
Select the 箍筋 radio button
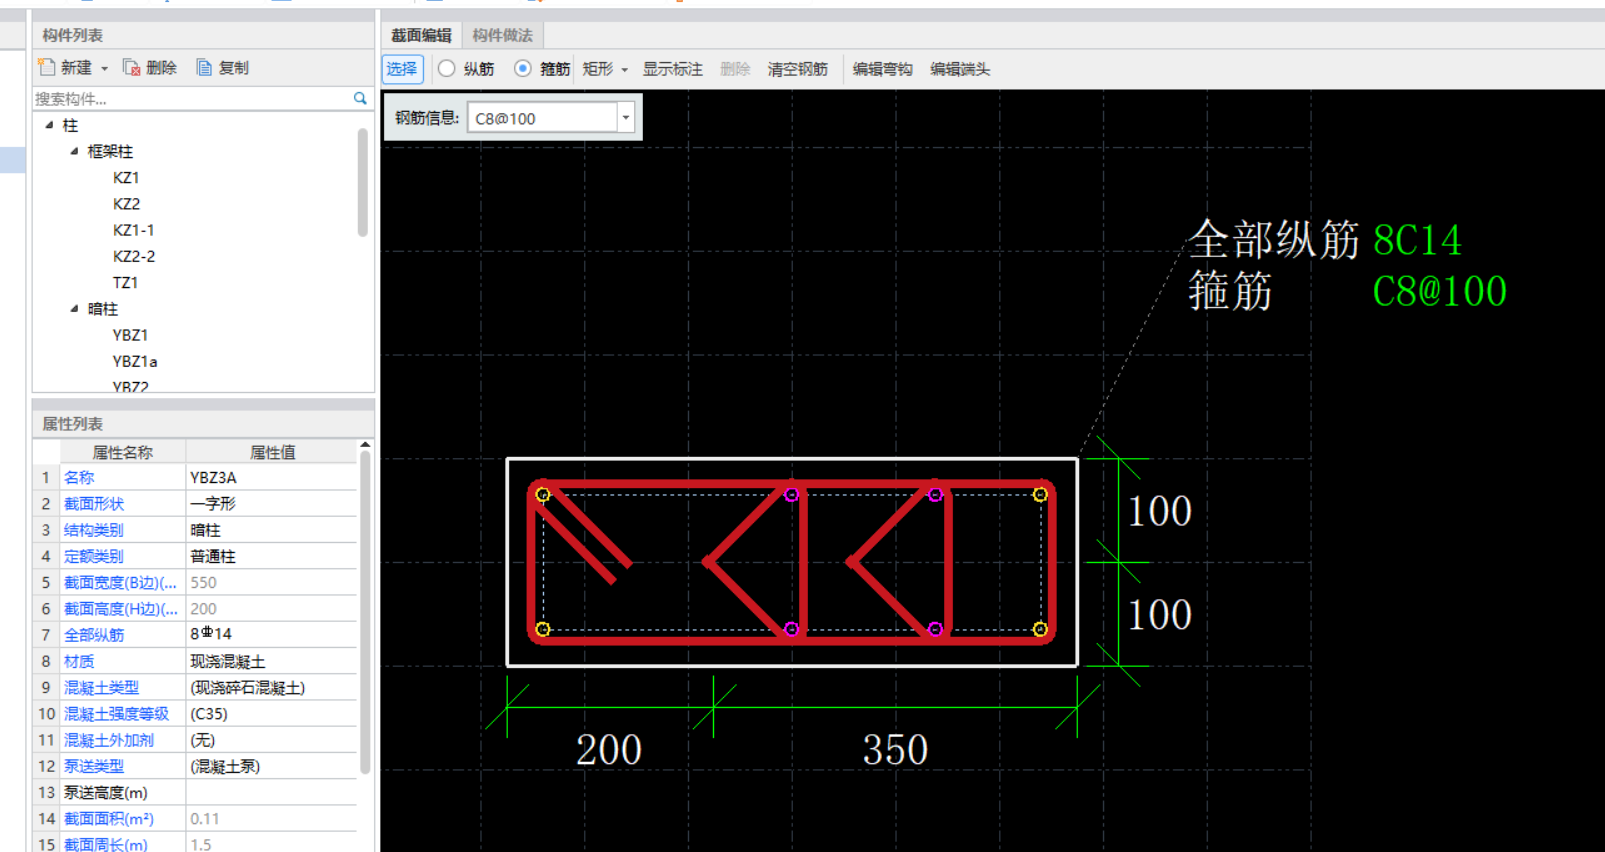coord(523,68)
